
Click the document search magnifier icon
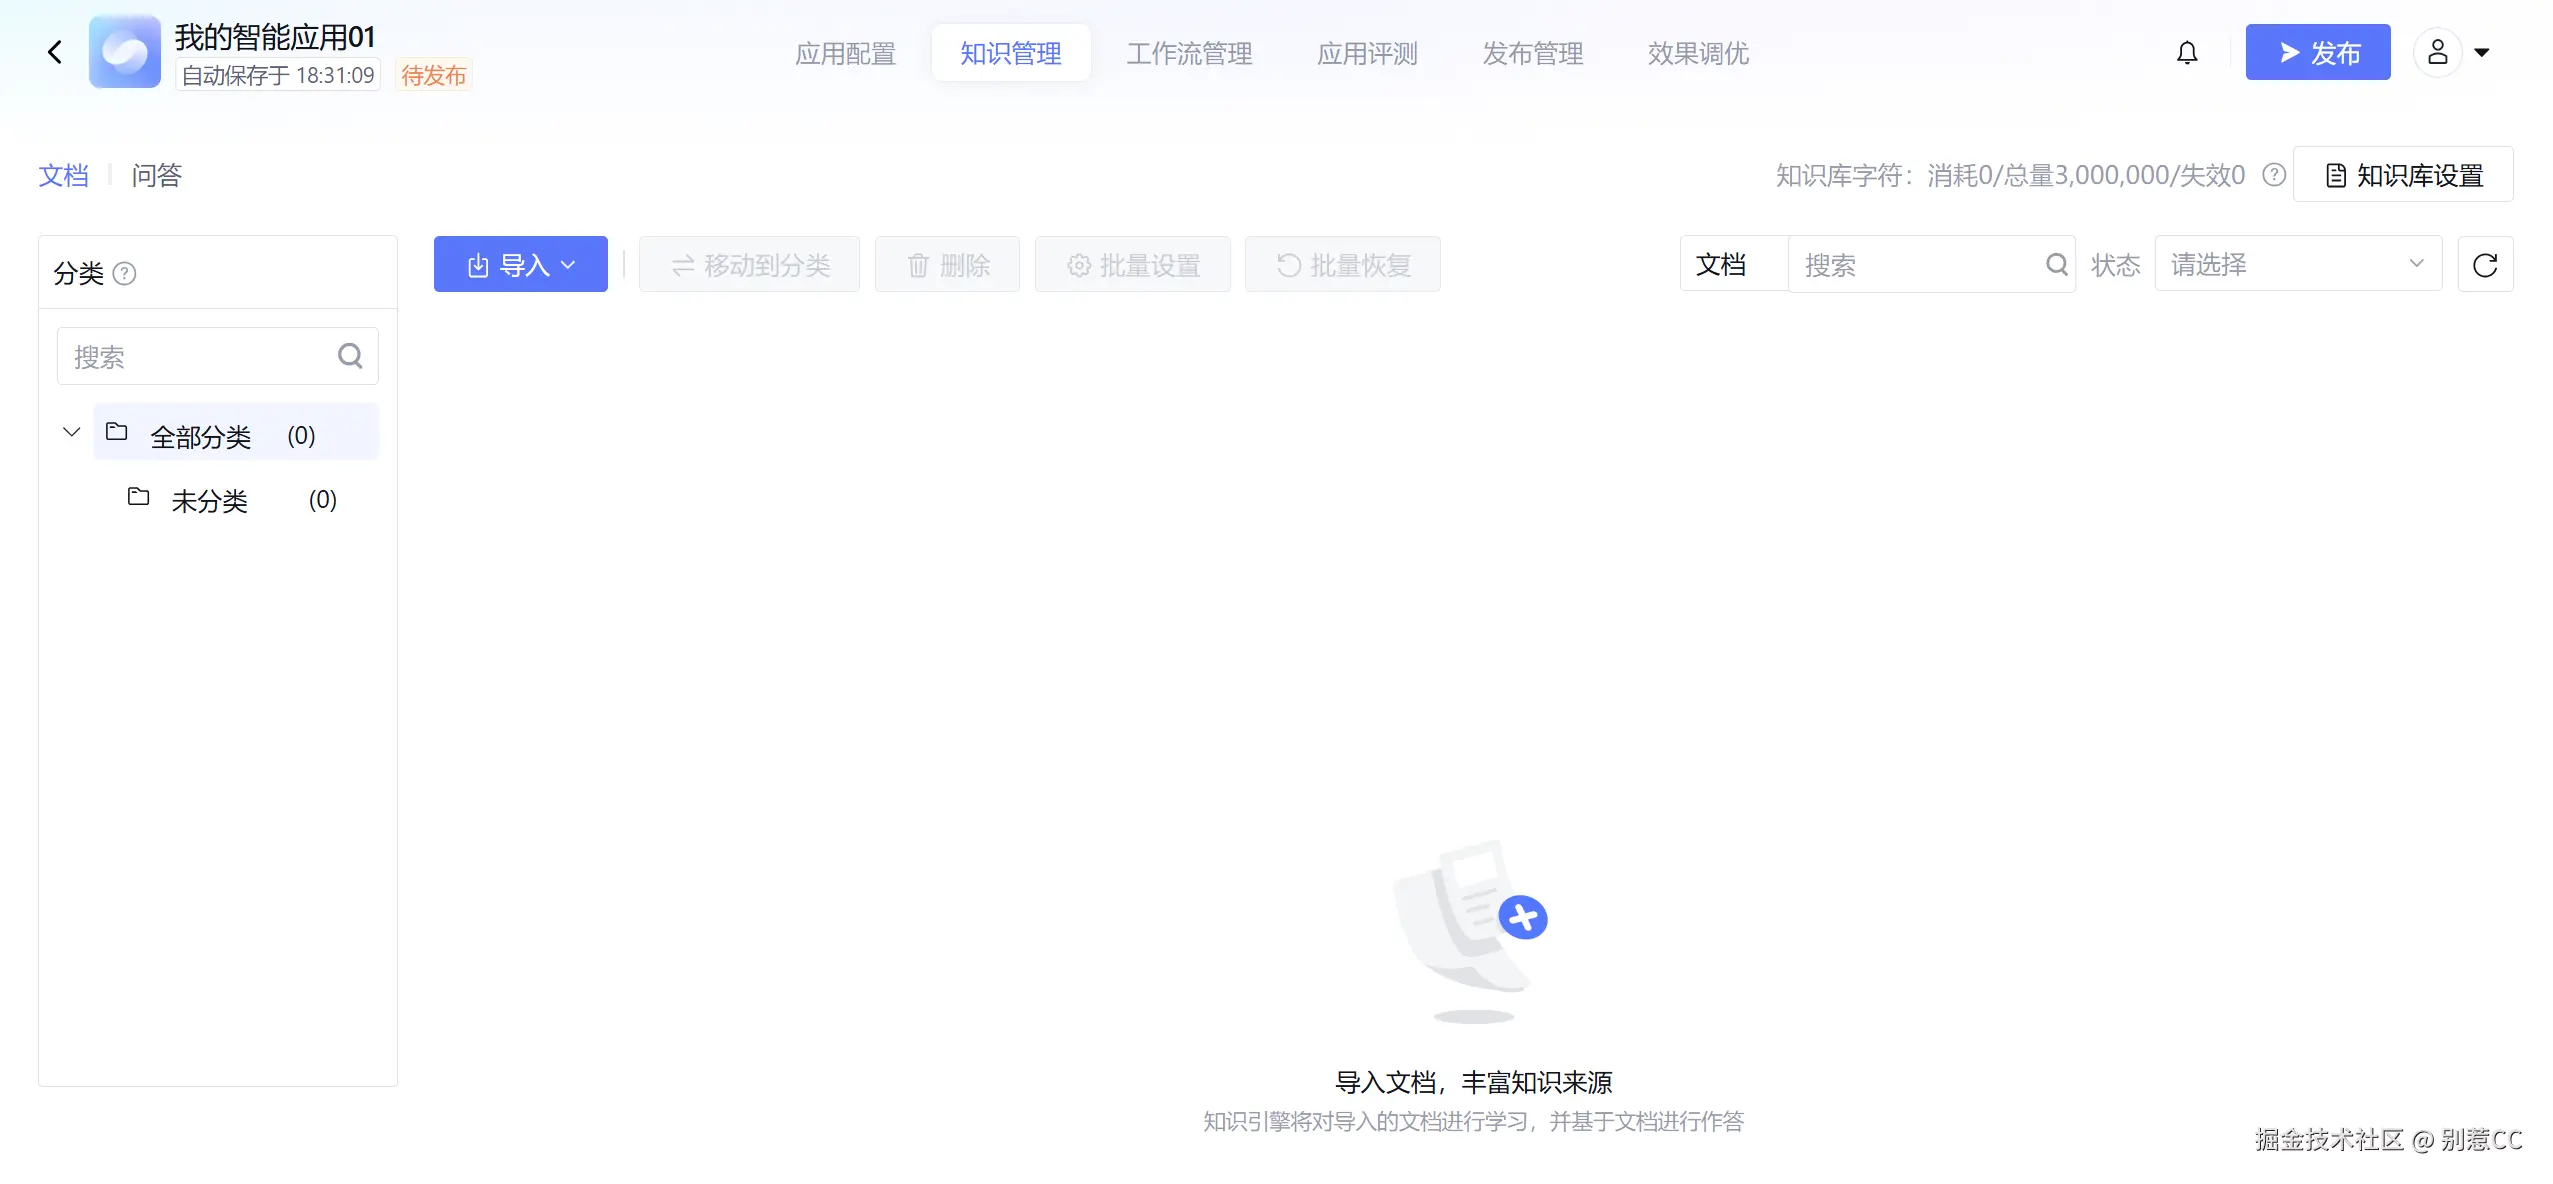(2056, 265)
